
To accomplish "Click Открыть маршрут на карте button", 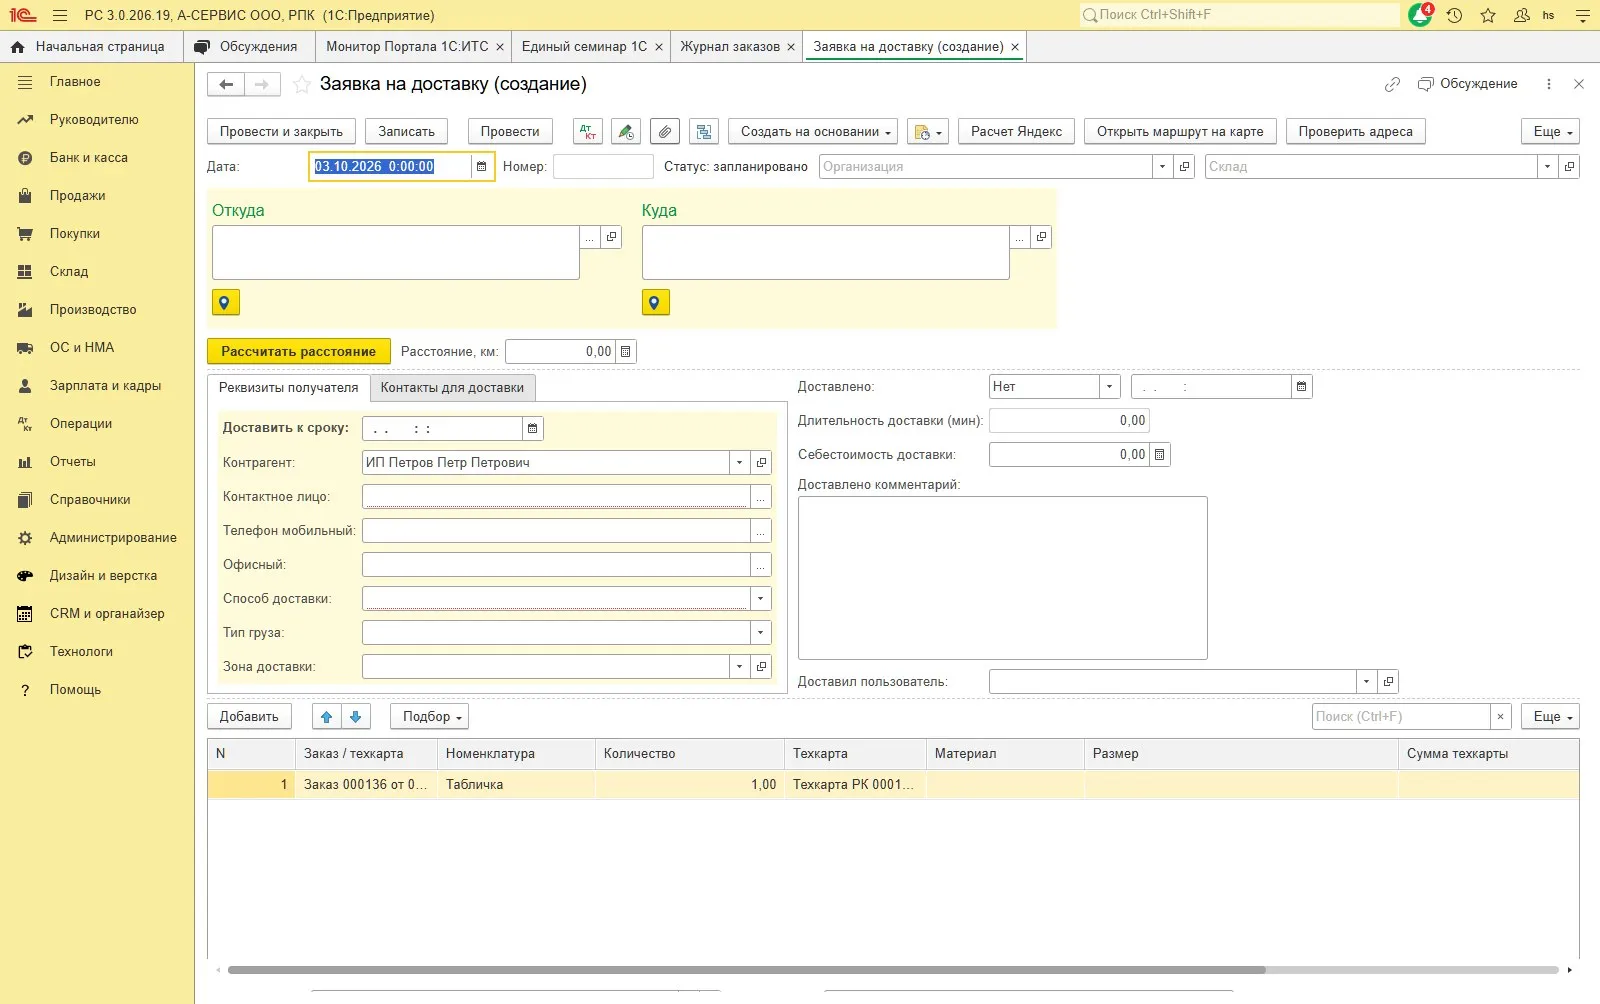I will click(x=1180, y=132).
